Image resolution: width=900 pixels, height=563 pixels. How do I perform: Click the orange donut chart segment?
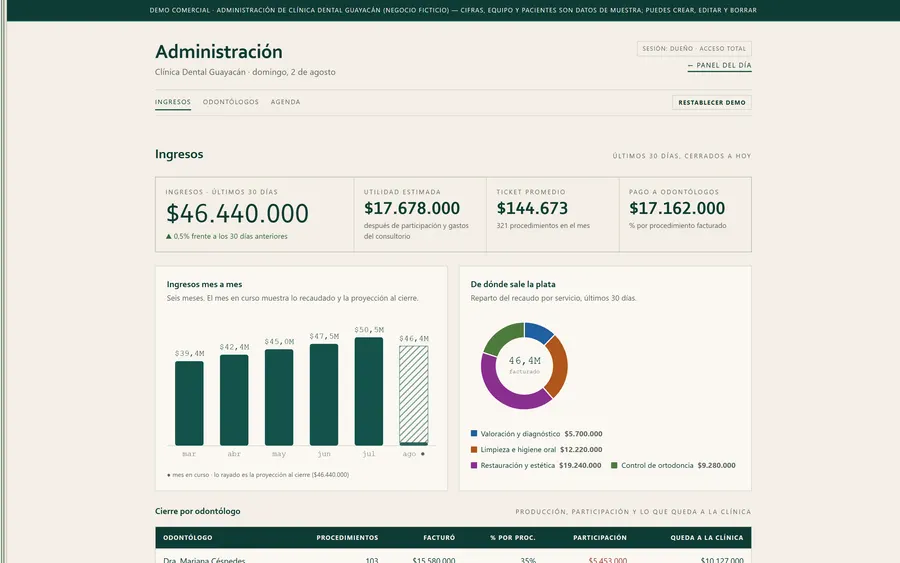[559, 366]
